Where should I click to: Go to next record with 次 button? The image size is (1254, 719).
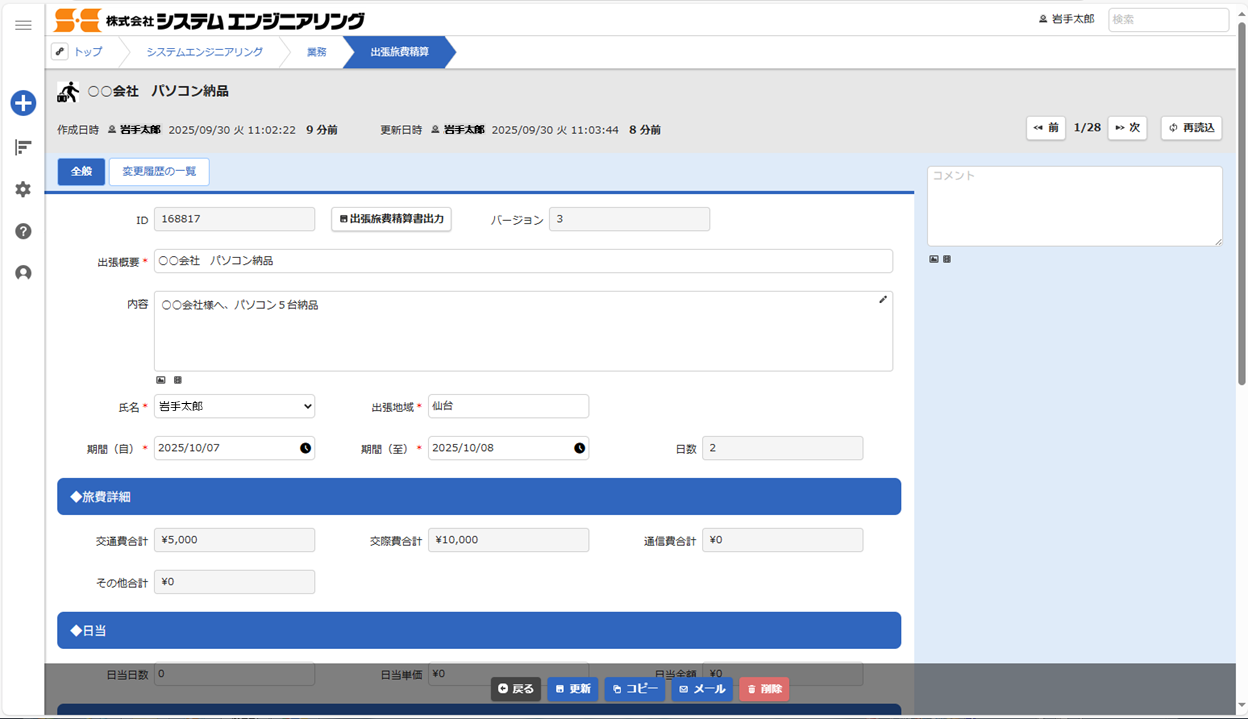[1127, 128]
